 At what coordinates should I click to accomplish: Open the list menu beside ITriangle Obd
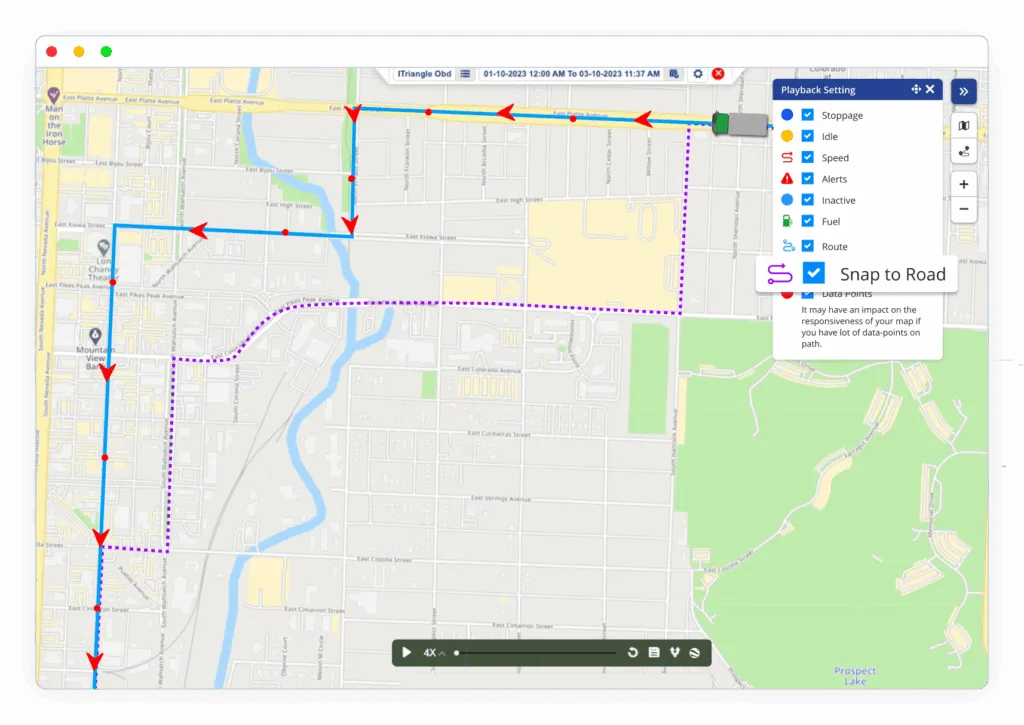pos(466,74)
